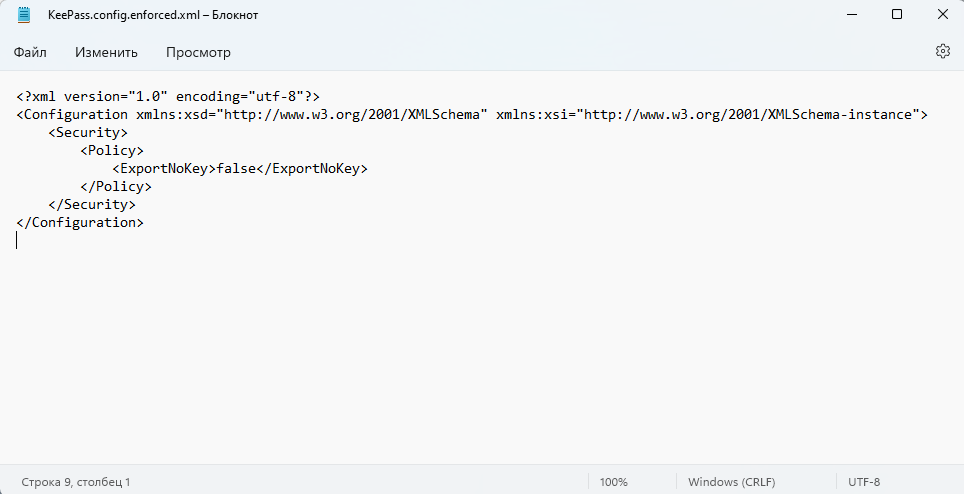
Task: Open the Просмотр menu
Action: (198, 52)
